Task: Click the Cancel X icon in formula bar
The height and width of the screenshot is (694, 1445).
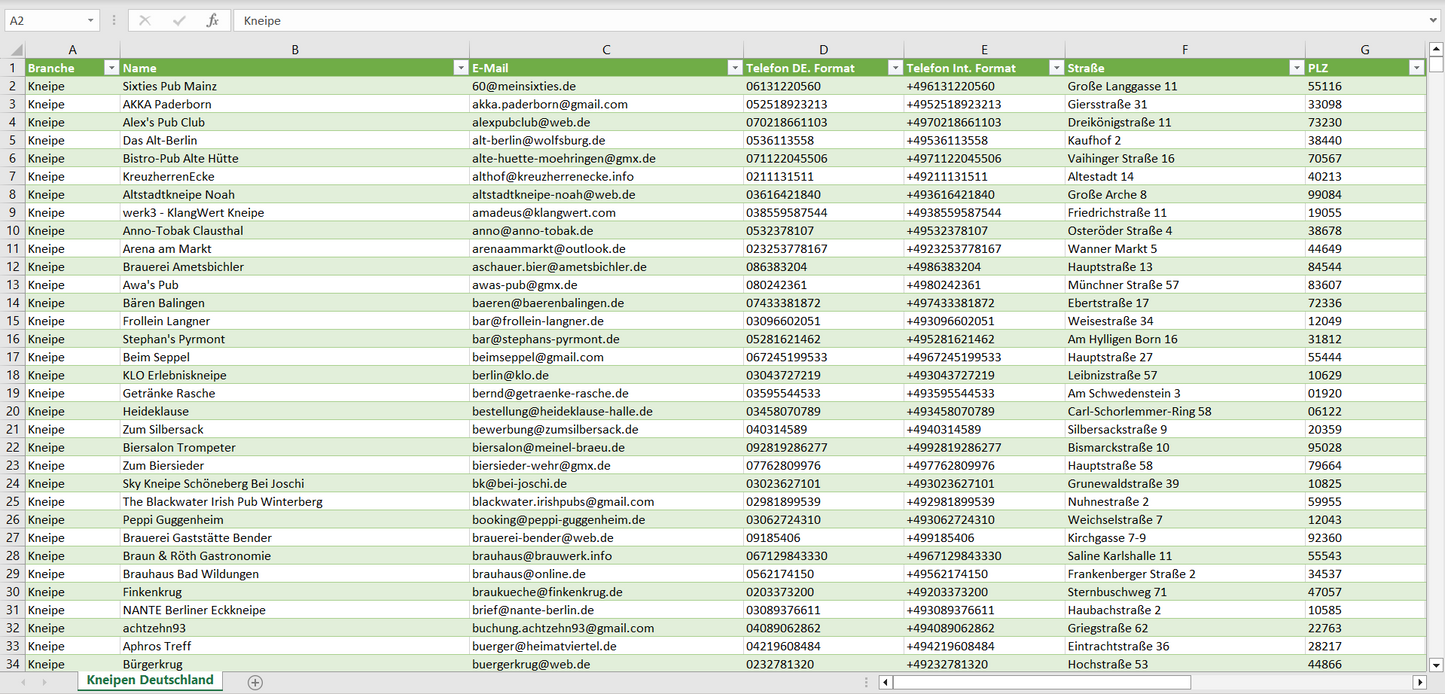Action: [146, 20]
